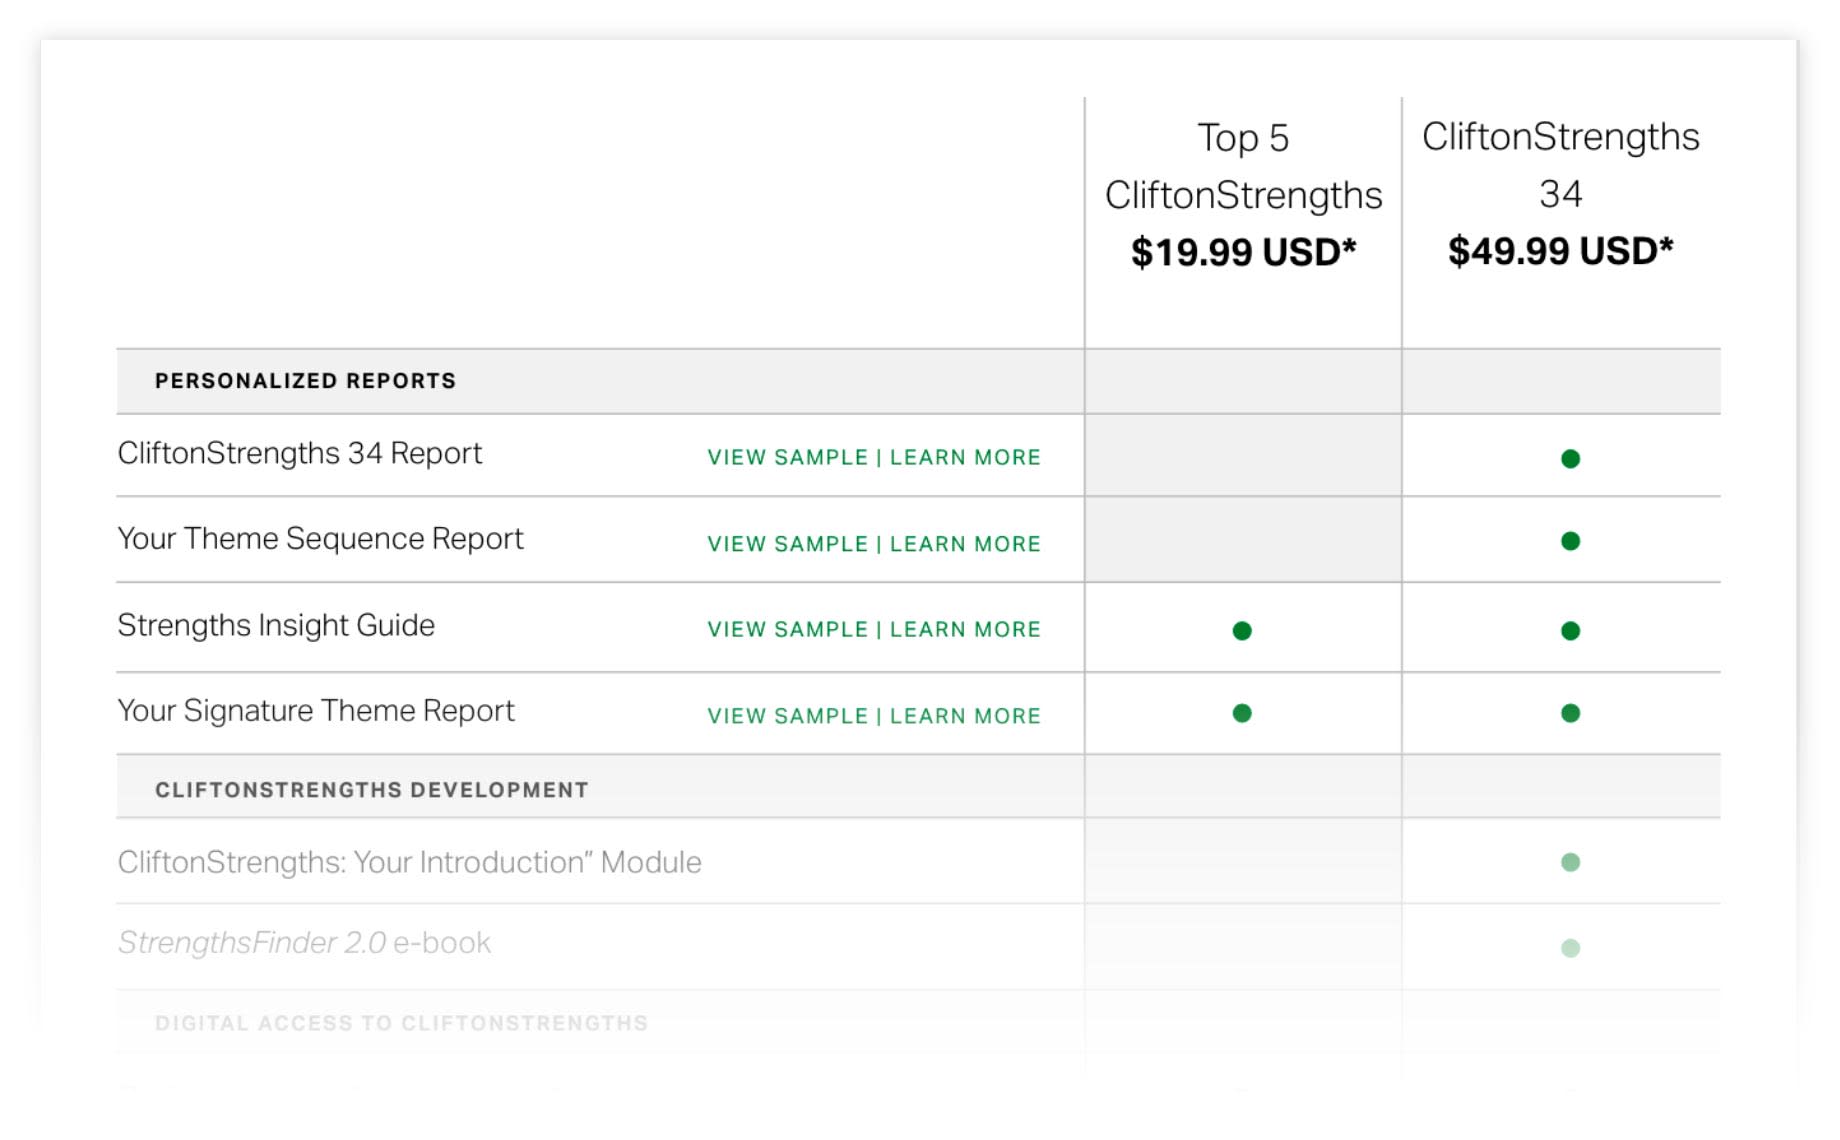Click LEARN MORE for CliftonStrengths 34 Report

click(965, 457)
